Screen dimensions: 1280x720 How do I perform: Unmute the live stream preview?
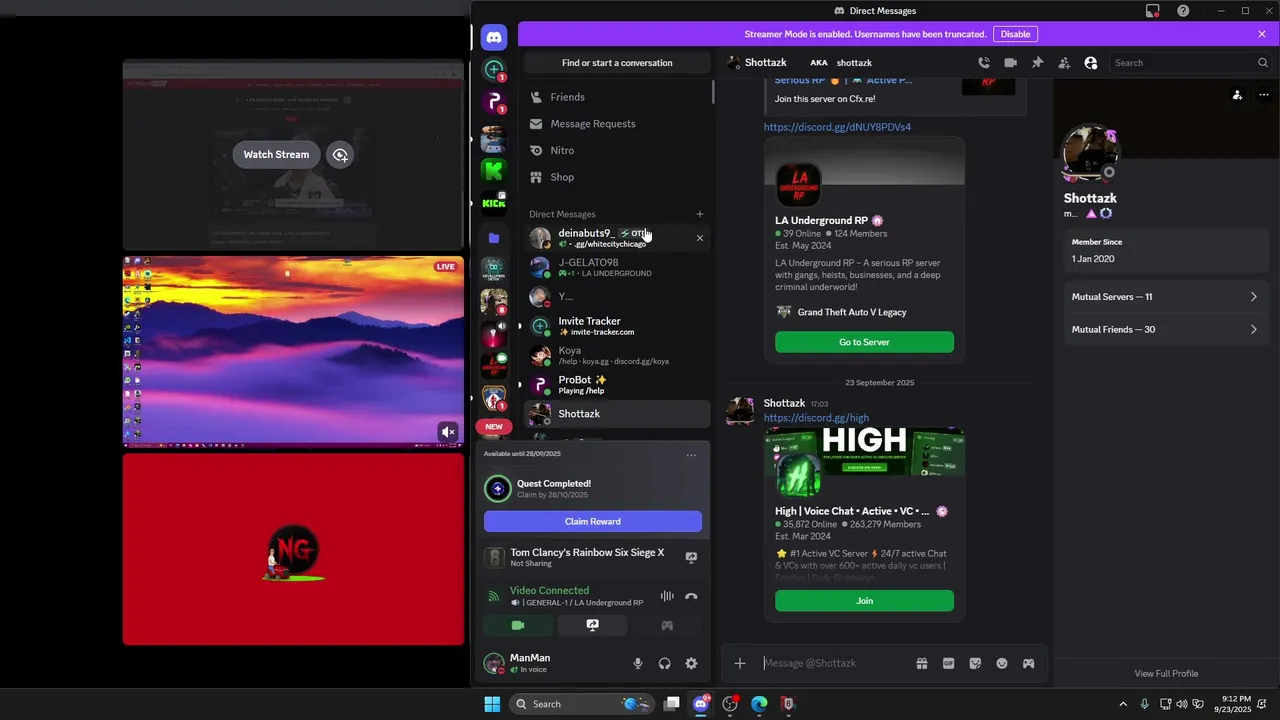pyautogui.click(x=448, y=432)
